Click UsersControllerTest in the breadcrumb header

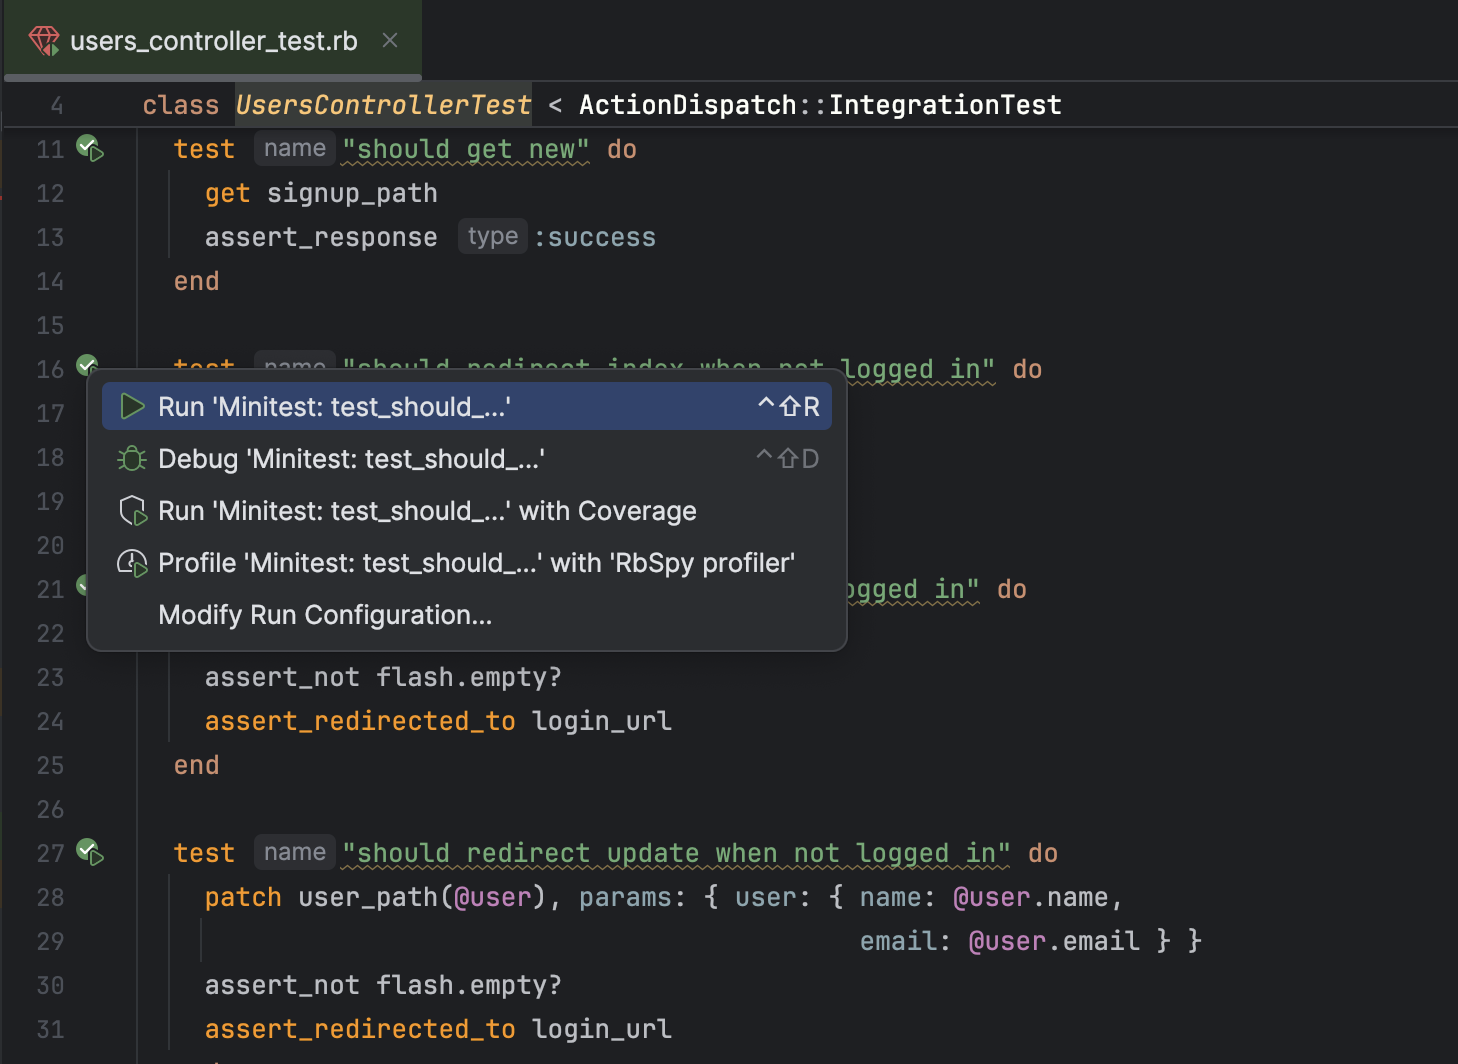pos(383,103)
